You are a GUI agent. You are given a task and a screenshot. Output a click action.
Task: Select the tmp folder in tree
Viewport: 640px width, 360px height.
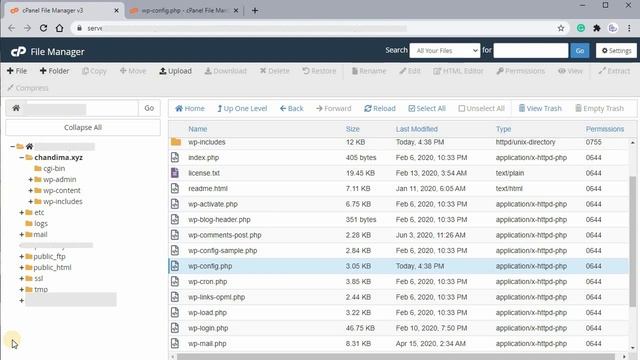point(41,289)
